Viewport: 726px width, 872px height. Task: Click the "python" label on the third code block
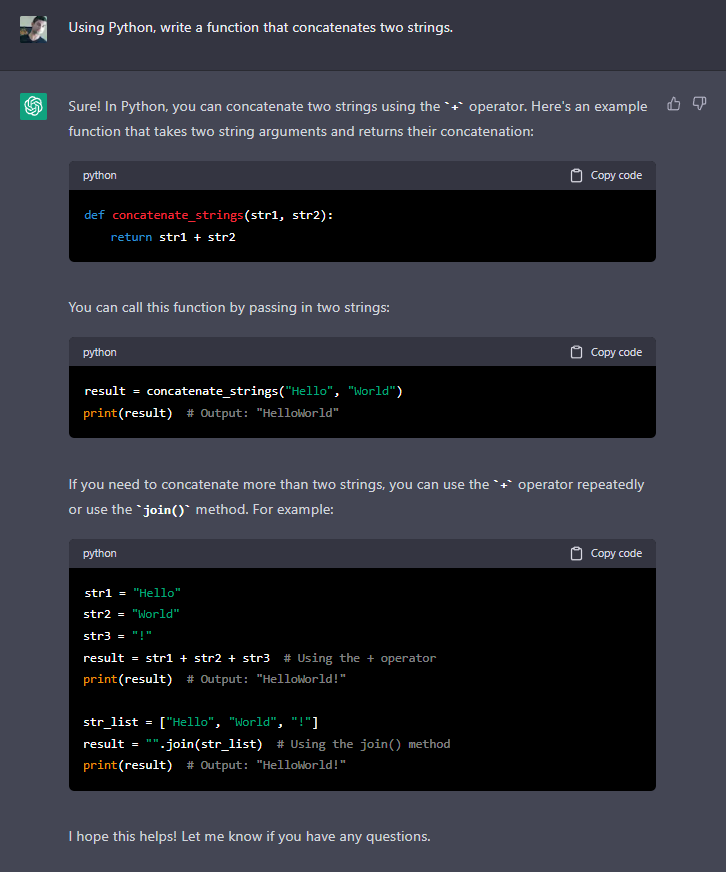pos(100,554)
